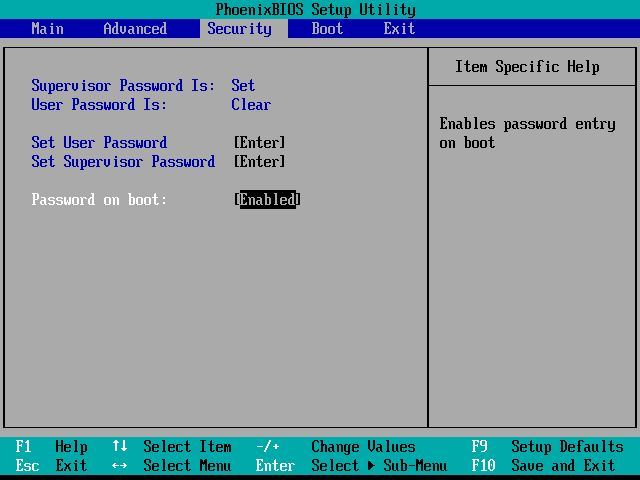Screen dimensions: 640x480
Task: Click Enter Select Sub-Menu hint
Action: pyautogui.click(x=351, y=465)
